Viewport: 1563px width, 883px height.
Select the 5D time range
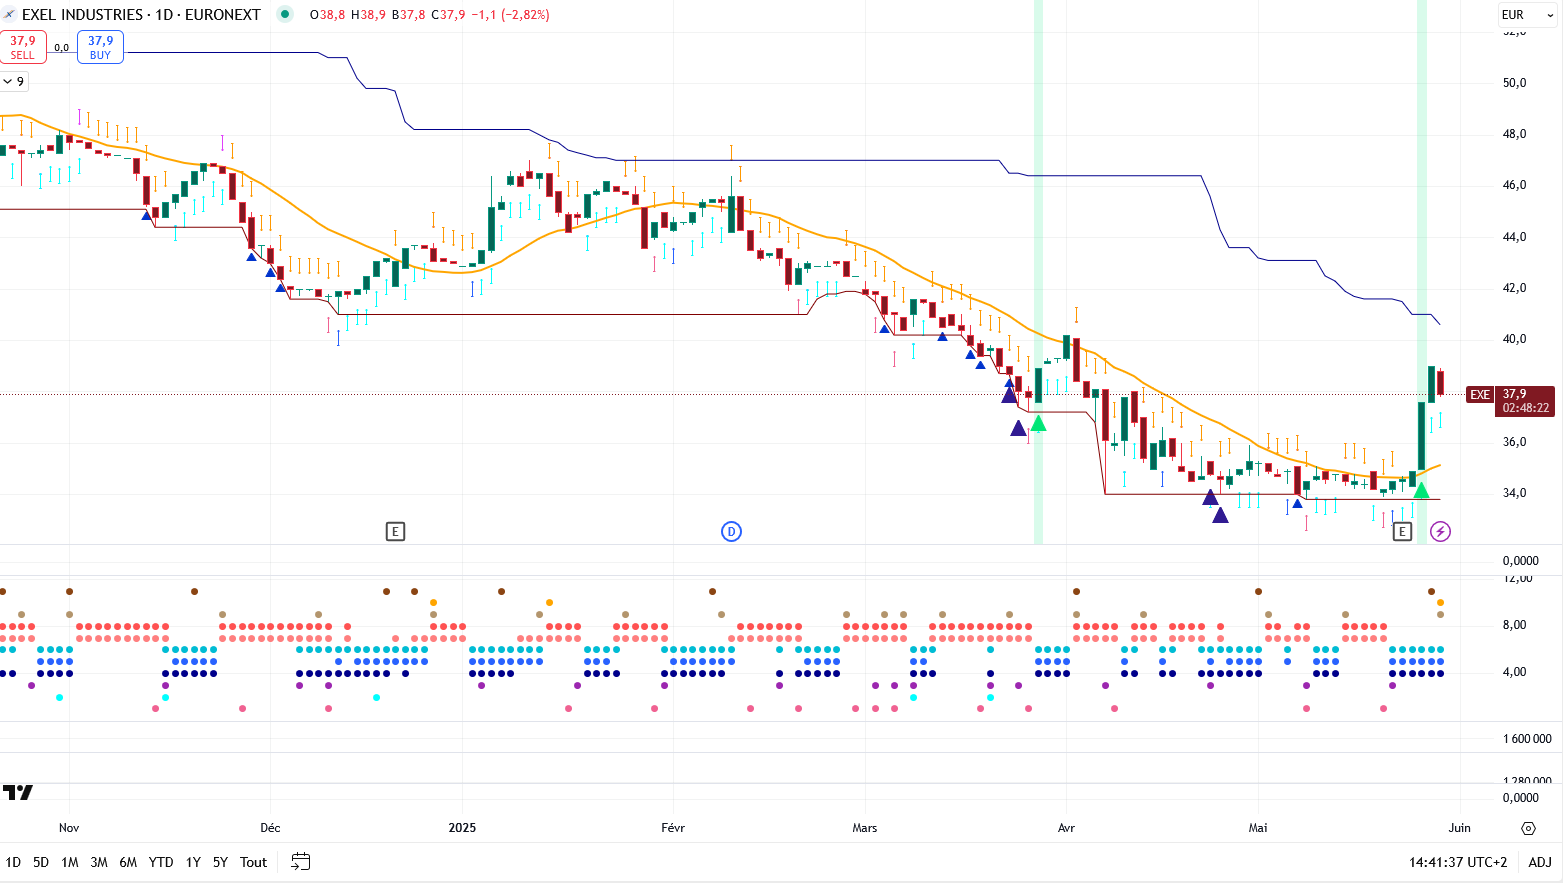pos(41,862)
